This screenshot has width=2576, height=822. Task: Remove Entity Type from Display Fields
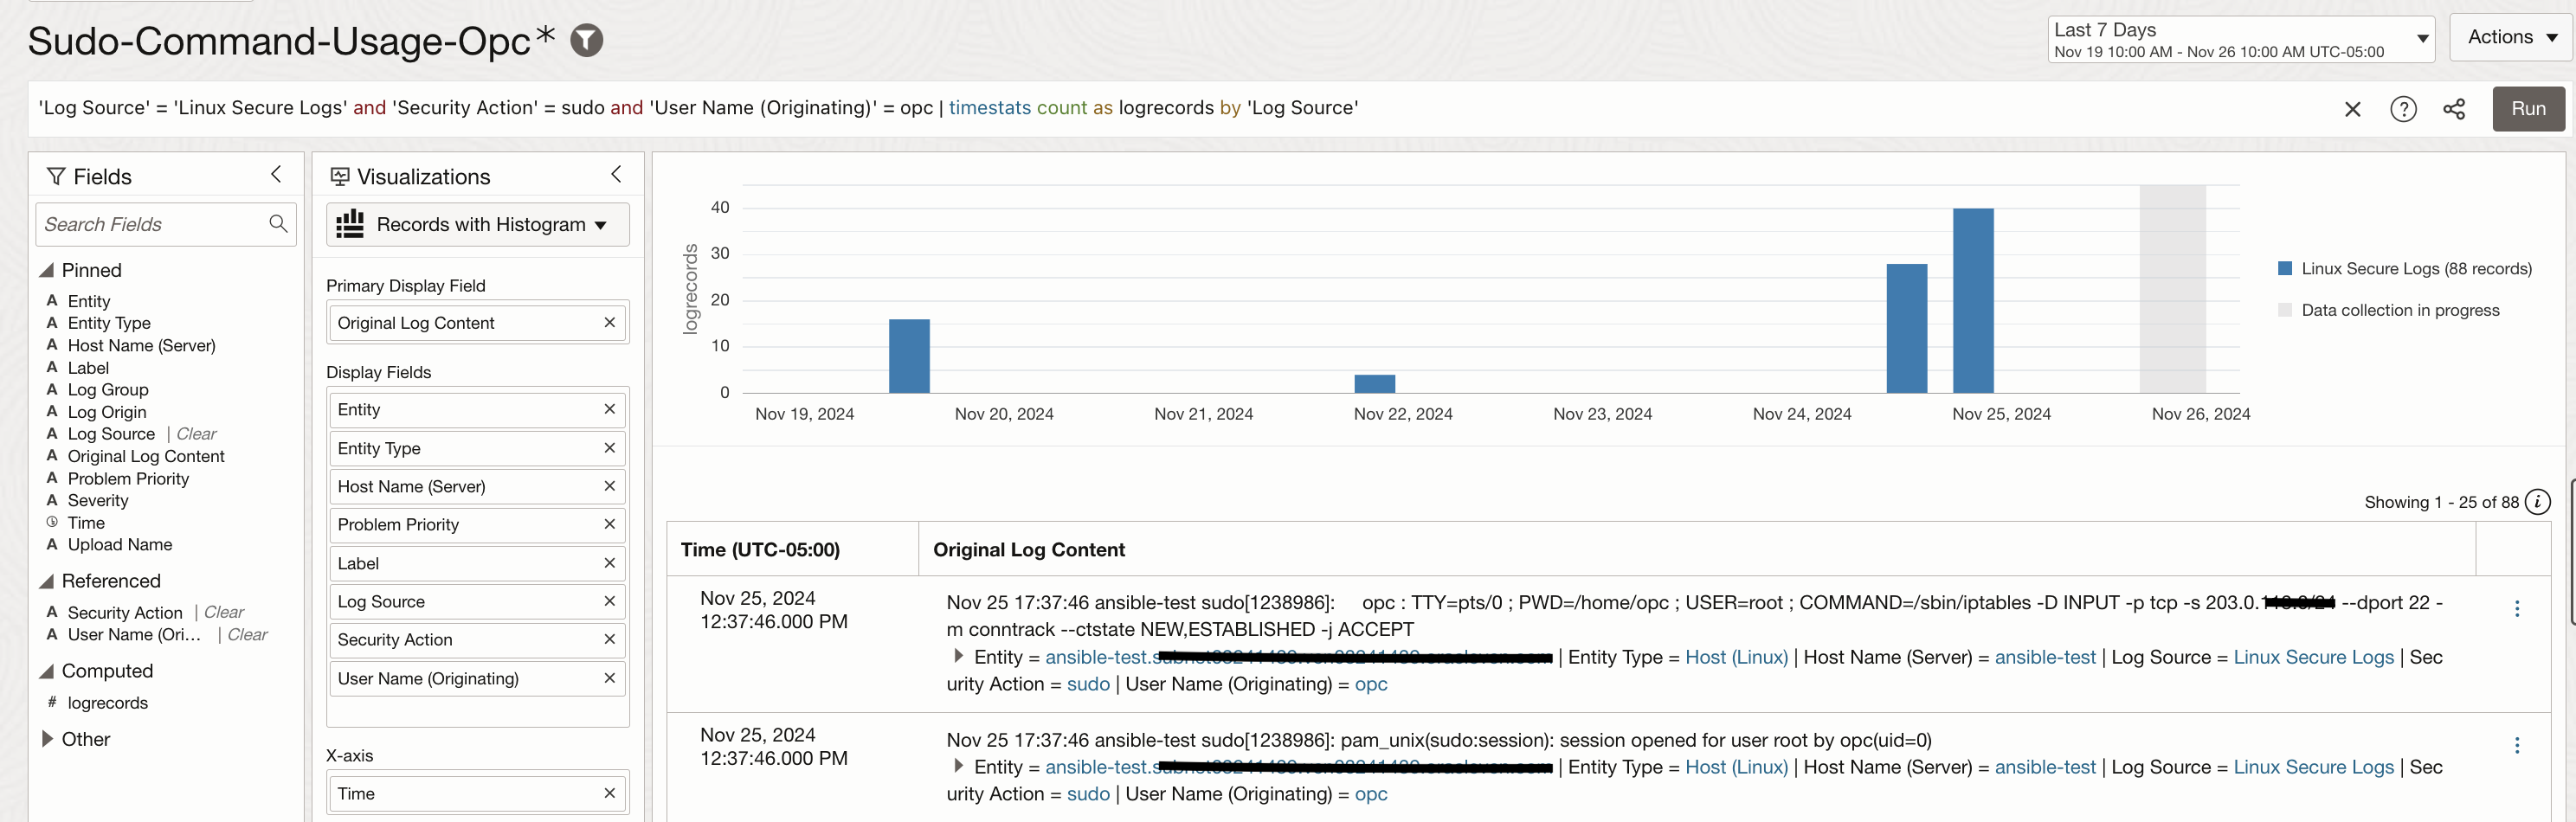tap(609, 448)
